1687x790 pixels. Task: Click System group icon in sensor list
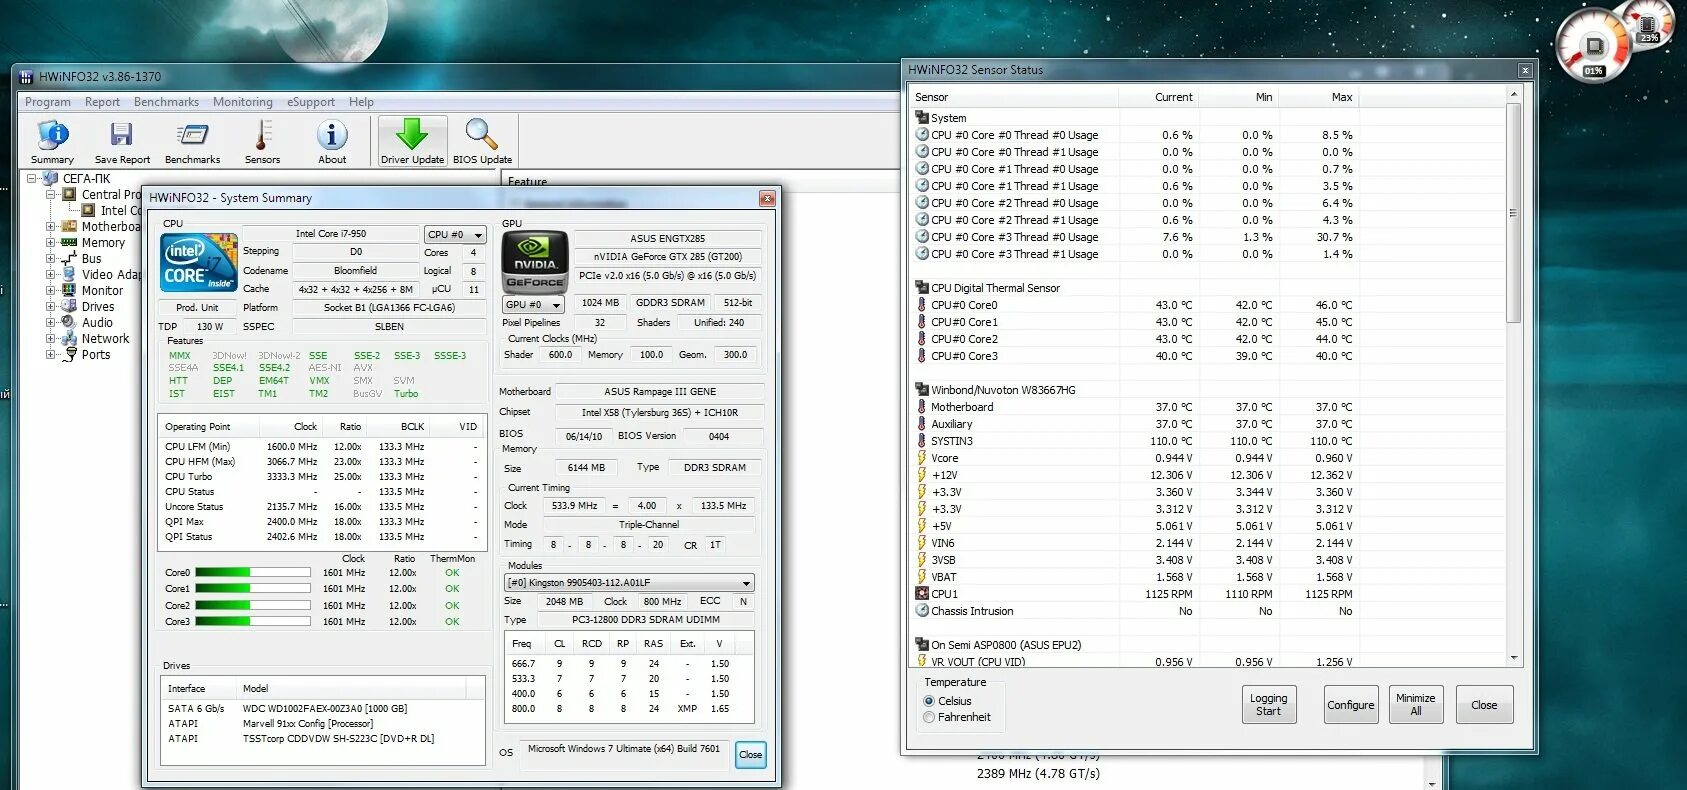922,117
